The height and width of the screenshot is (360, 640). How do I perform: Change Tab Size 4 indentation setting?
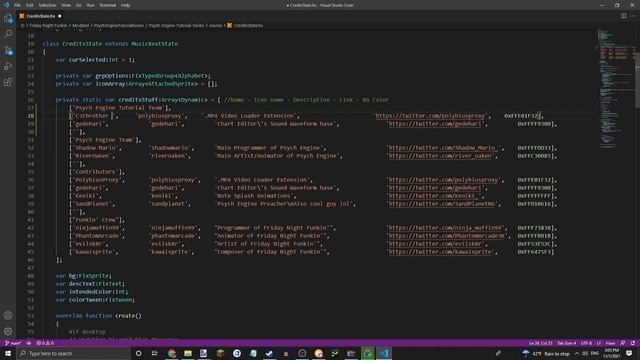(567, 343)
